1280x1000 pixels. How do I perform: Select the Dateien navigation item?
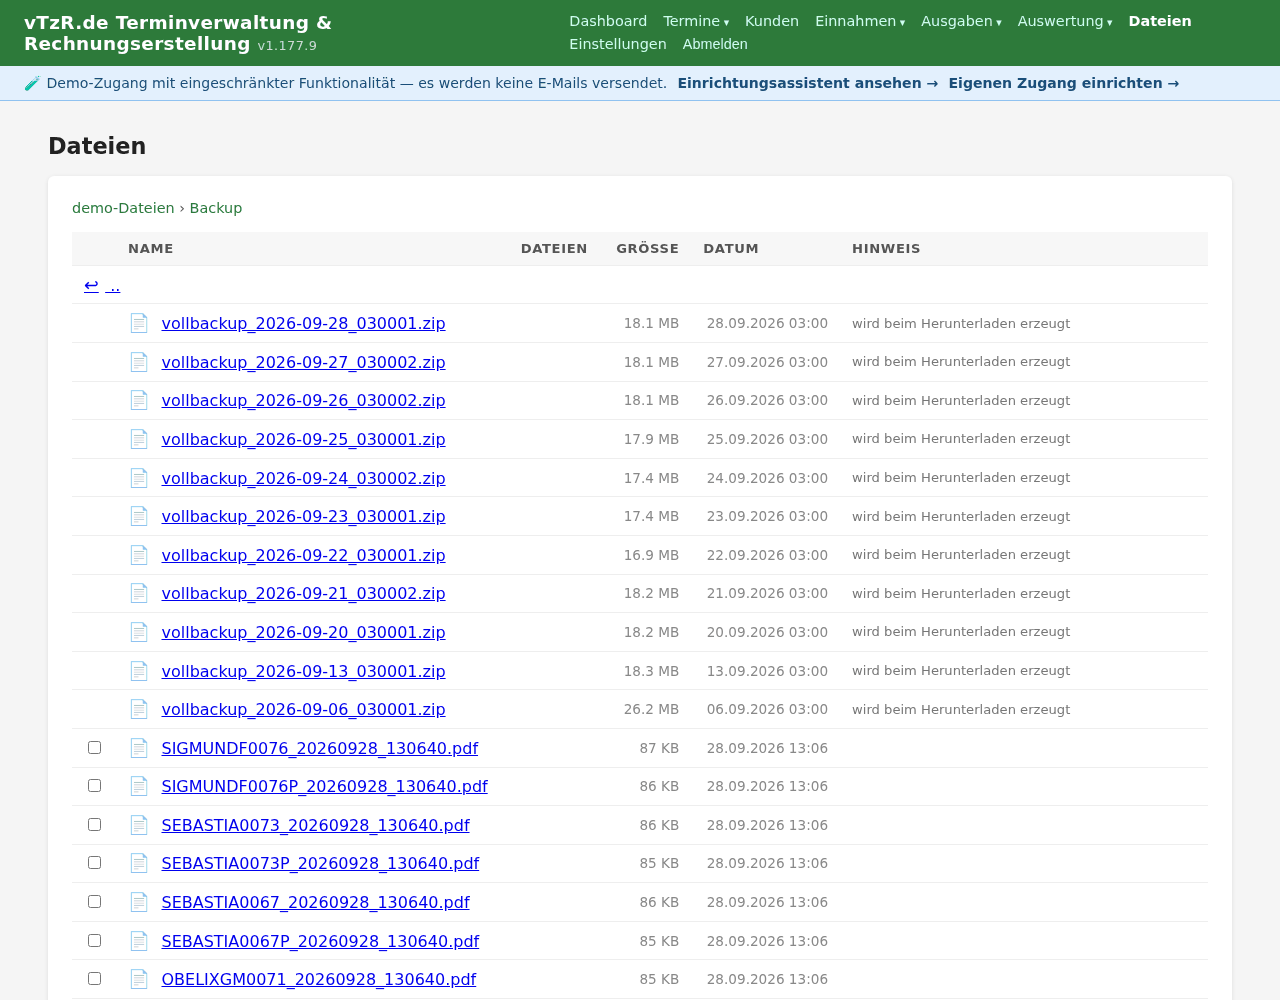tap(1160, 21)
